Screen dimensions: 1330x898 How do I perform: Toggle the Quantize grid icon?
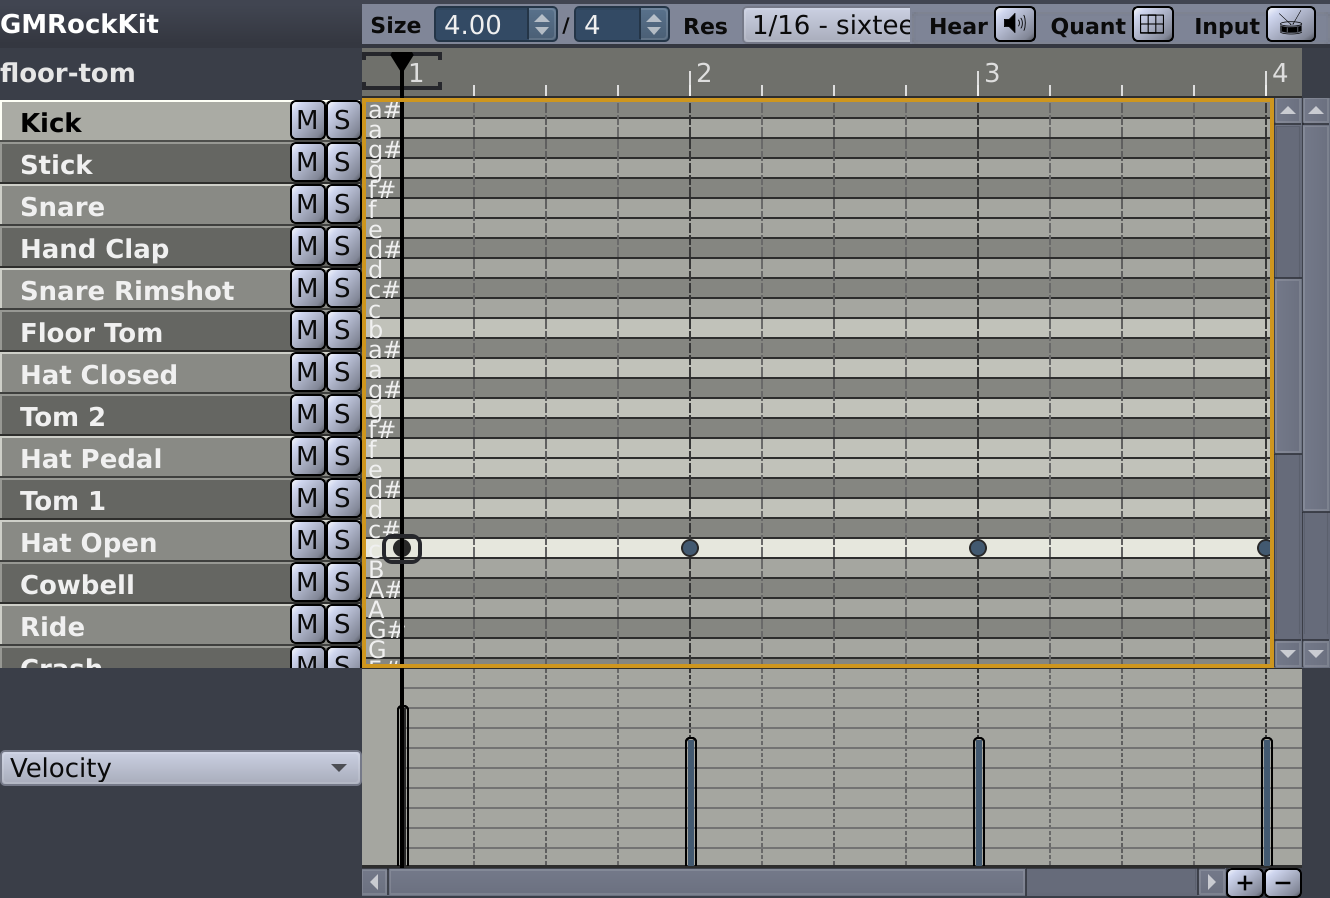pyautogui.click(x=1152, y=24)
